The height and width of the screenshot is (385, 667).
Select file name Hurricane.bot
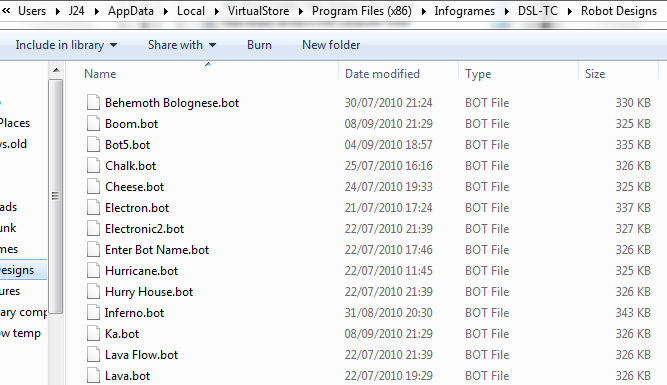coord(142,271)
